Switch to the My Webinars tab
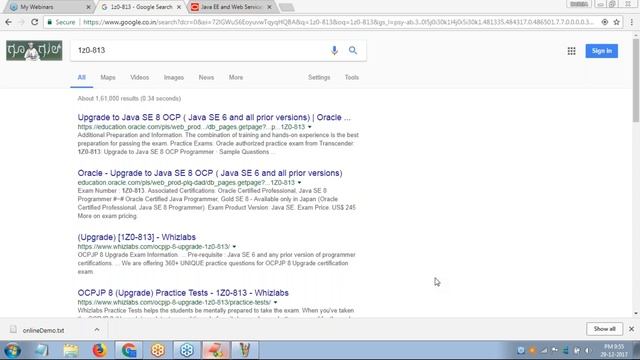 point(48,7)
